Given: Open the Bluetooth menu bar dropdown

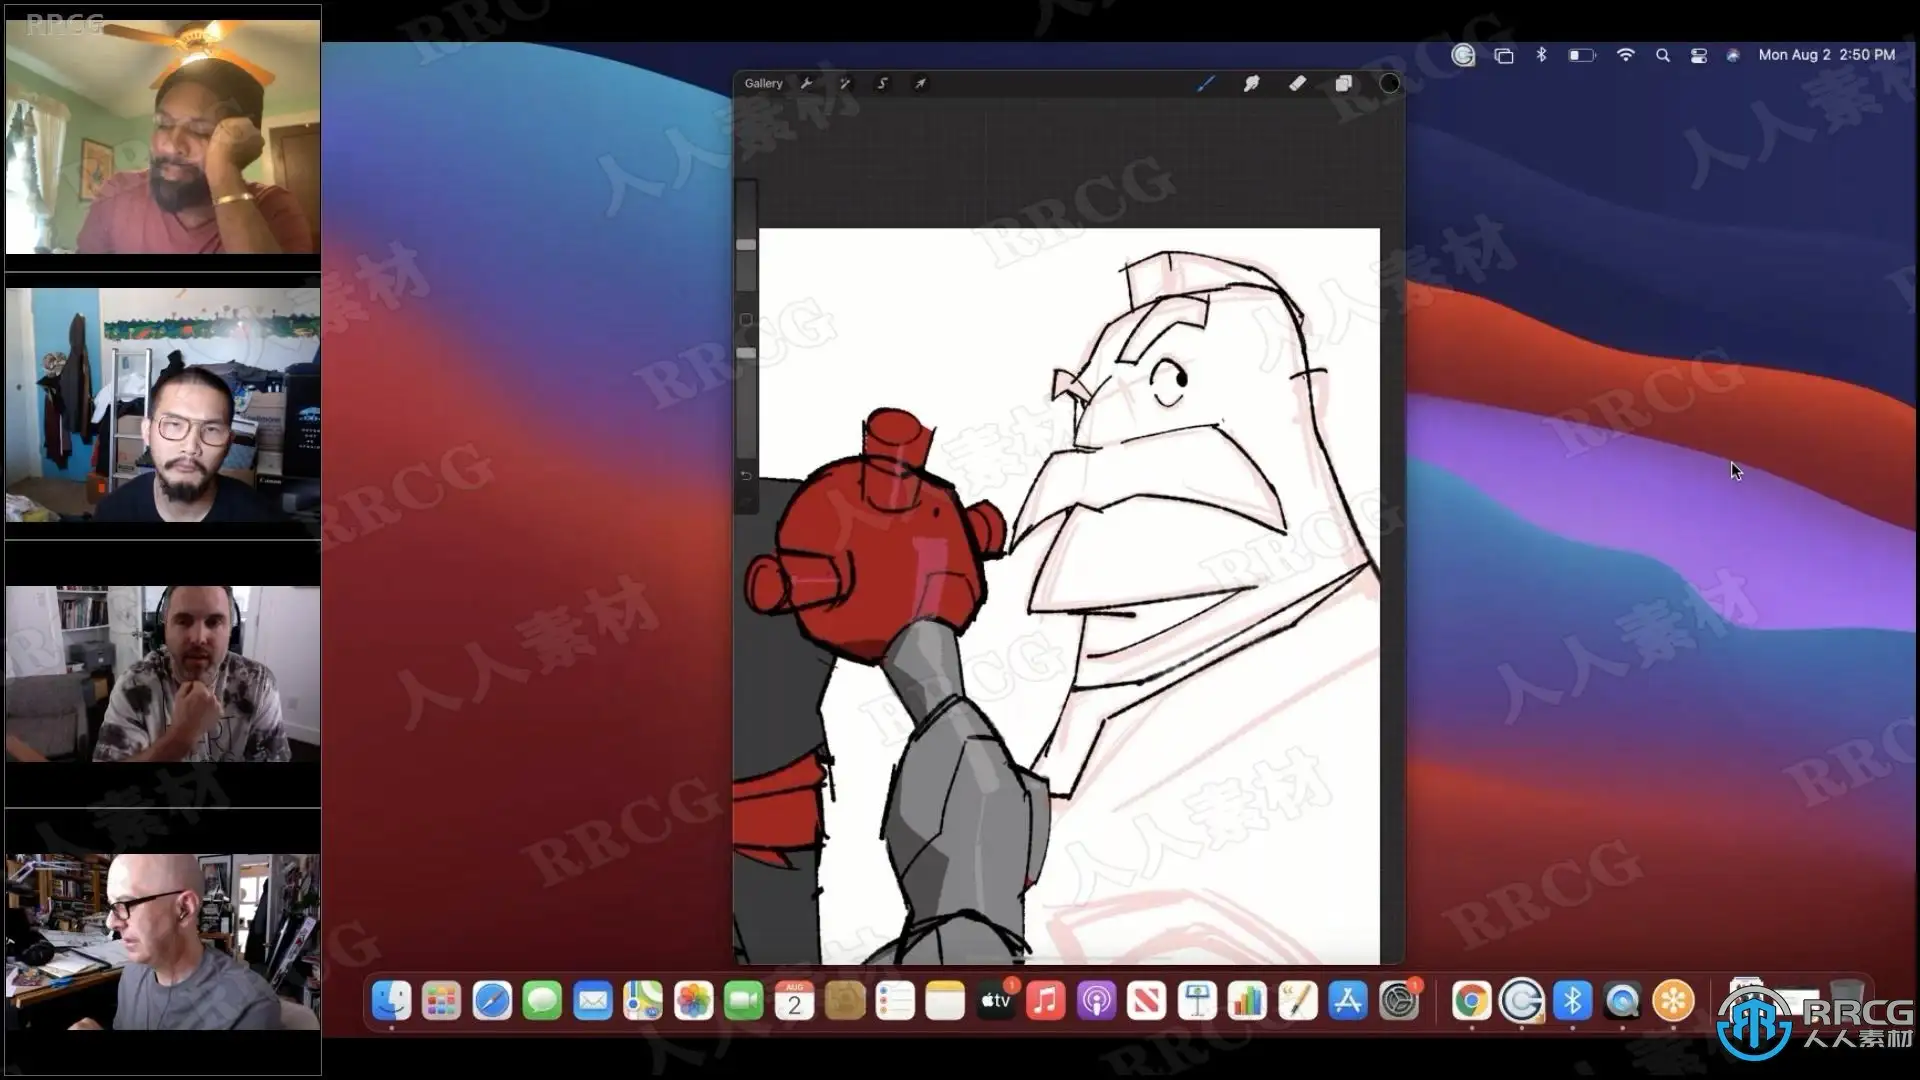Looking at the screenshot, I should click(1541, 55).
